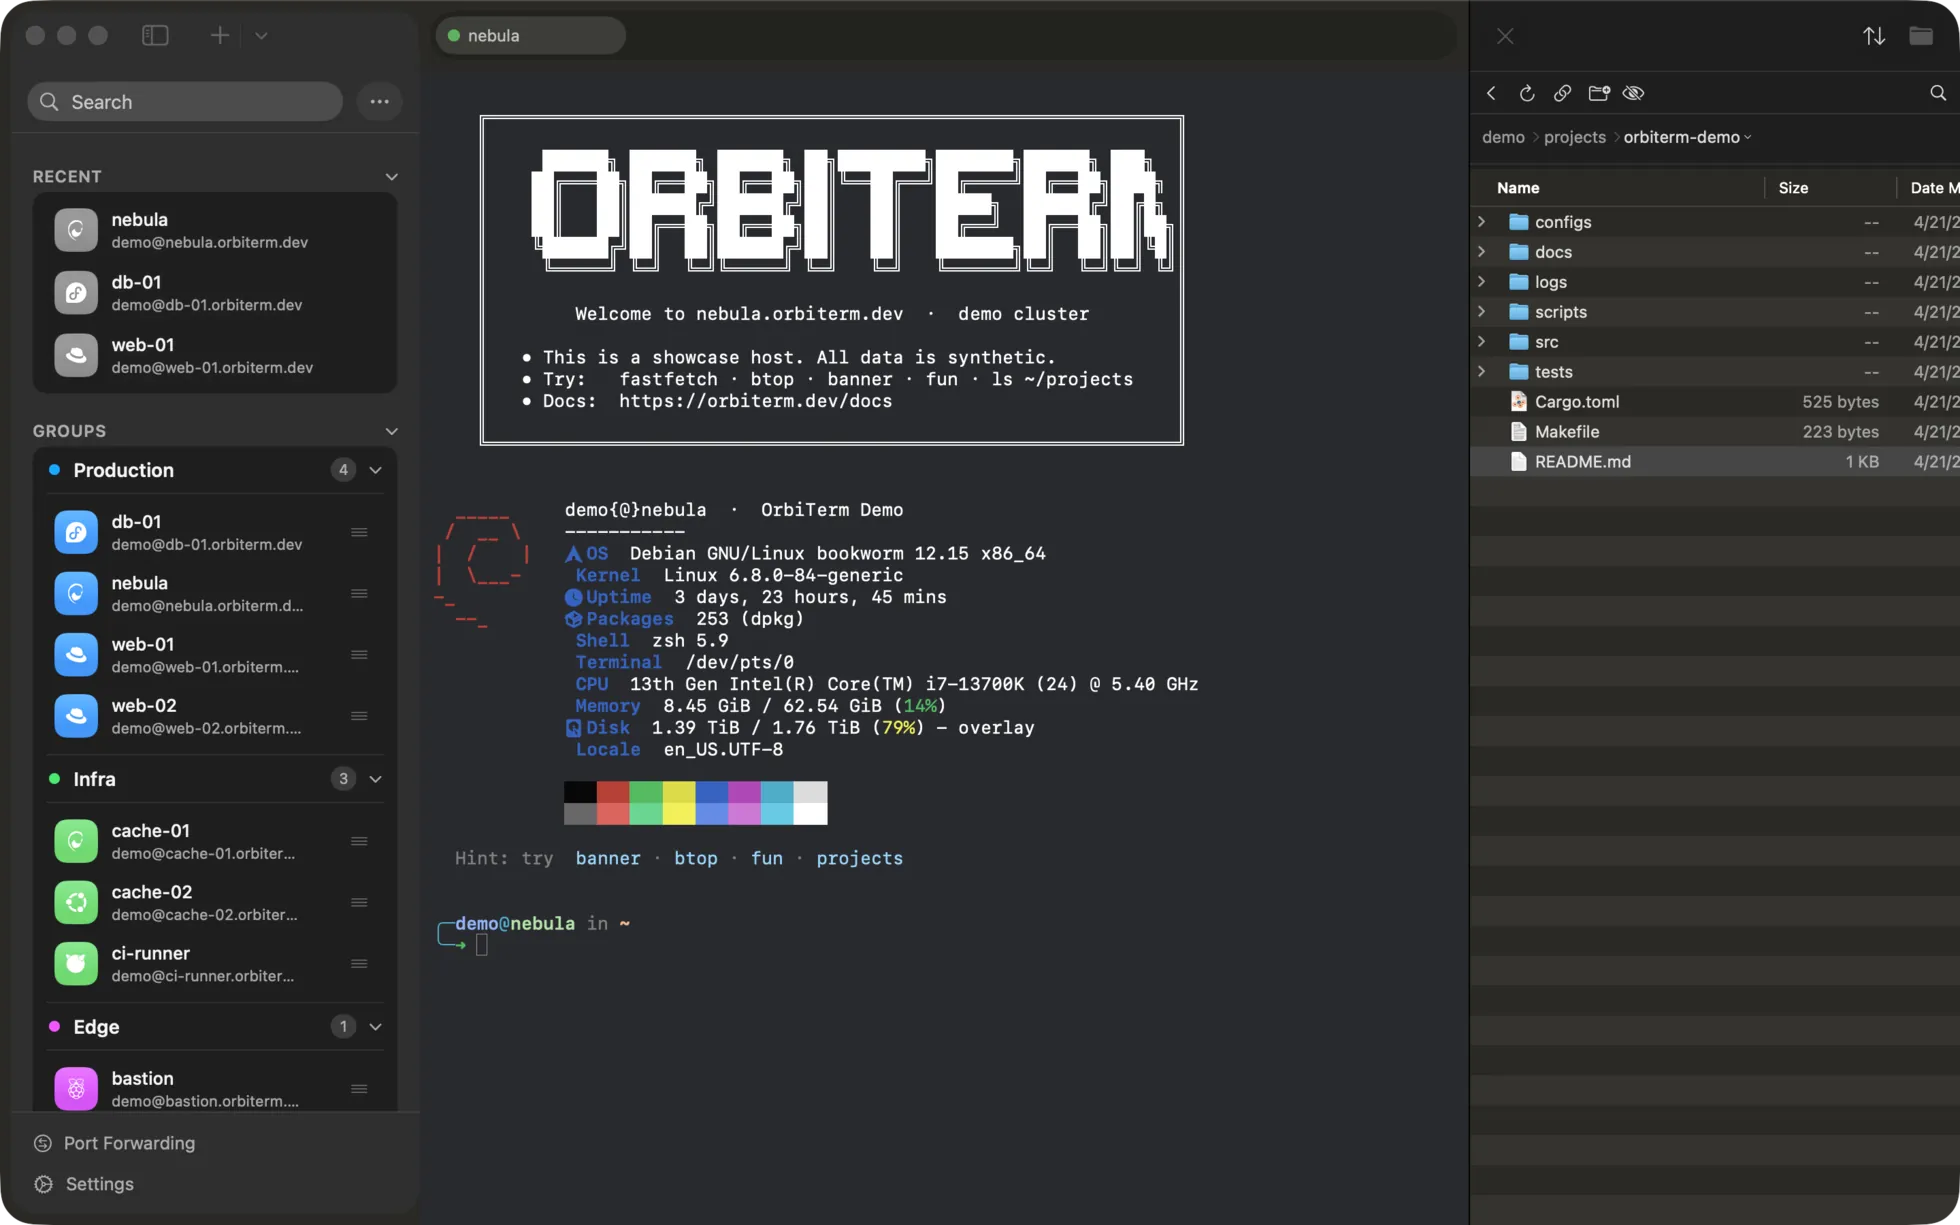Click the db-01 icon in Production group
The width and height of the screenshot is (1960, 1225).
76,532
